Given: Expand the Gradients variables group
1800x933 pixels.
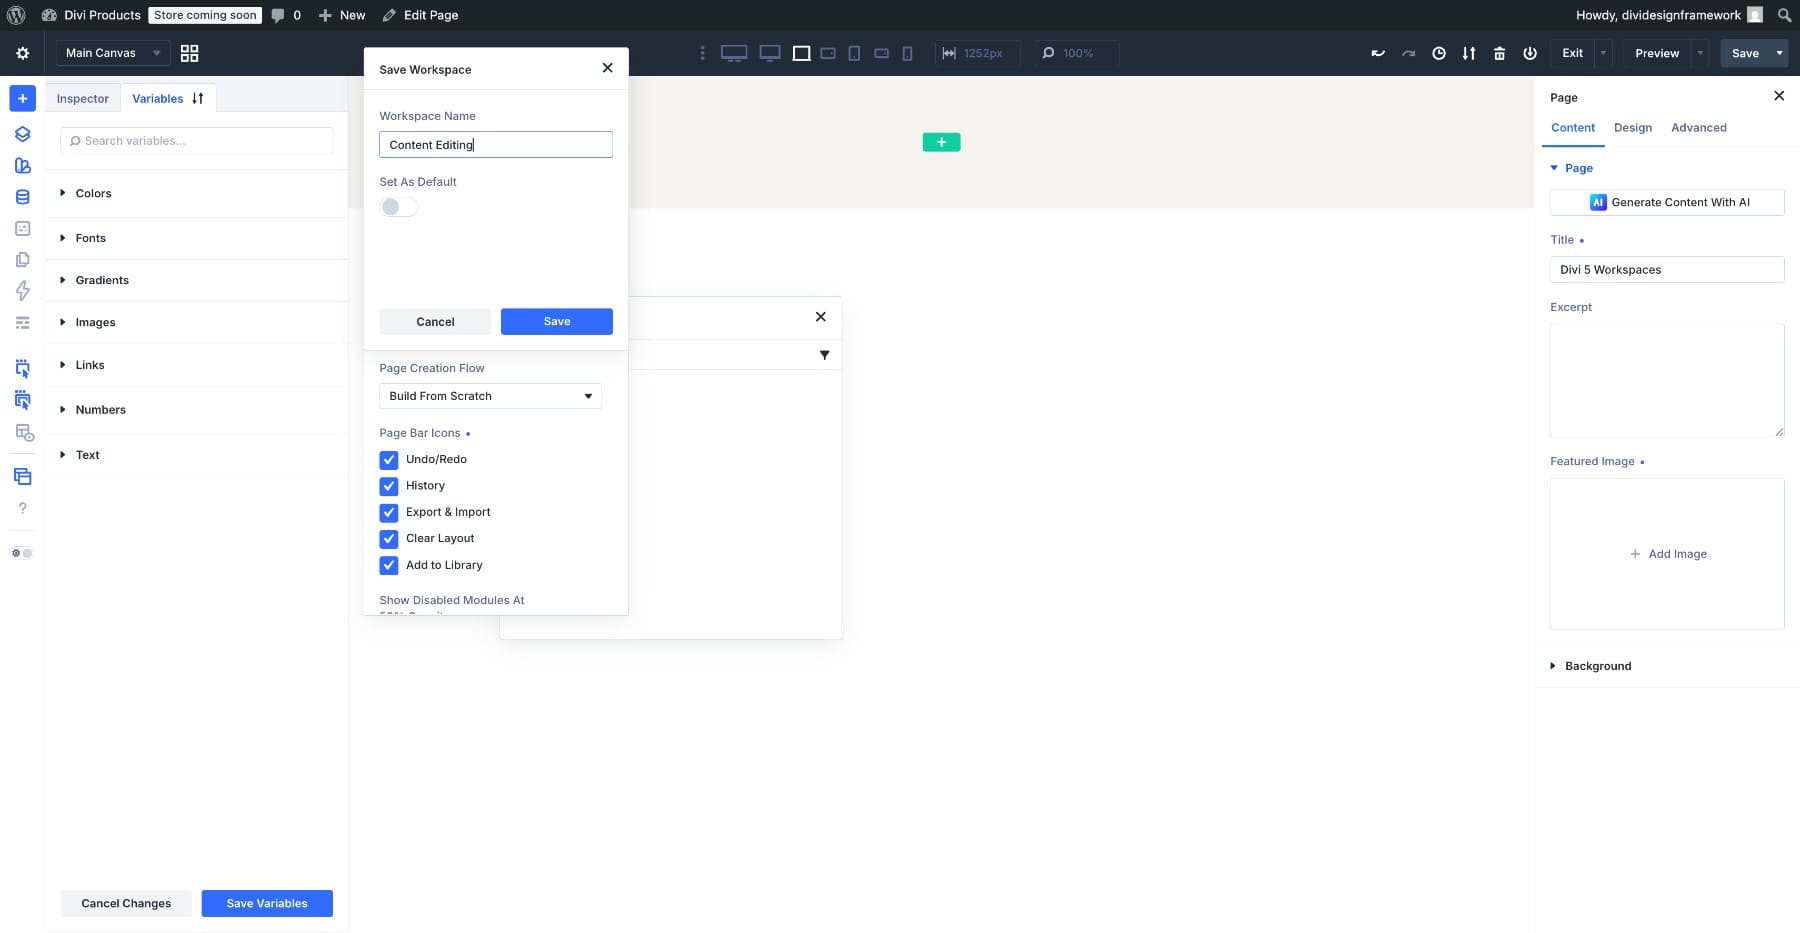Looking at the screenshot, I should (x=196, y=280).
